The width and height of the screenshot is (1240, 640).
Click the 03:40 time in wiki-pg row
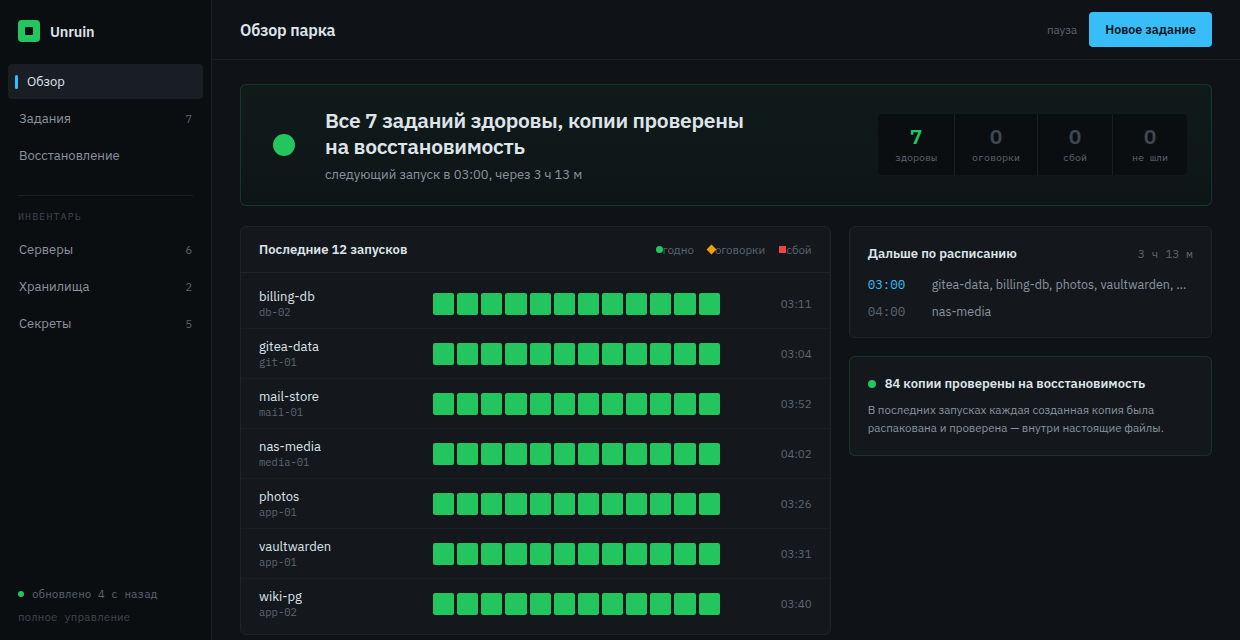click(796, 604)
